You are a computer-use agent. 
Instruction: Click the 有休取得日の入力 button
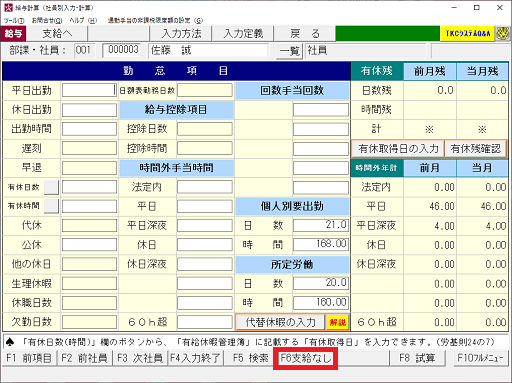tap(398, 149)
